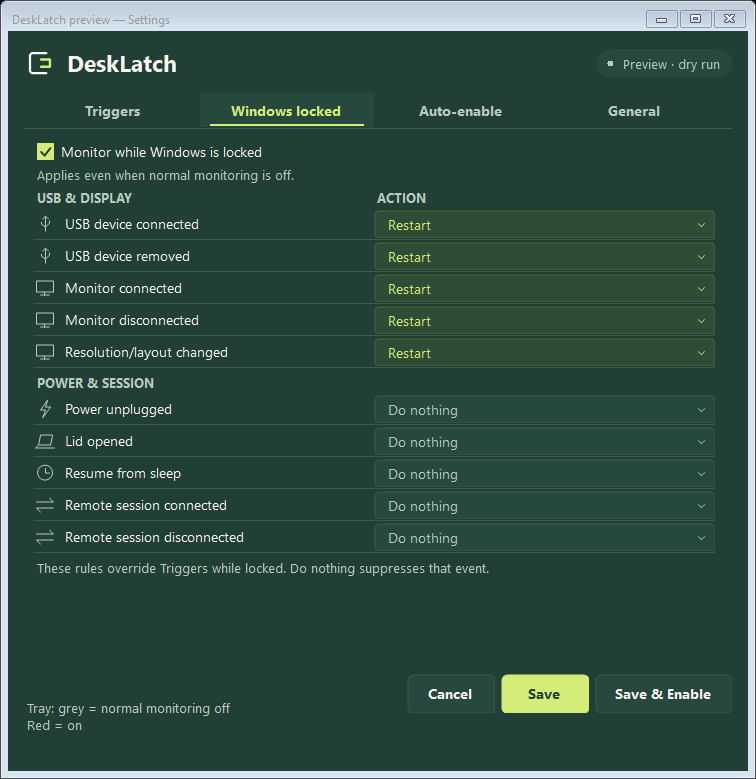Click the Save button

545,694
